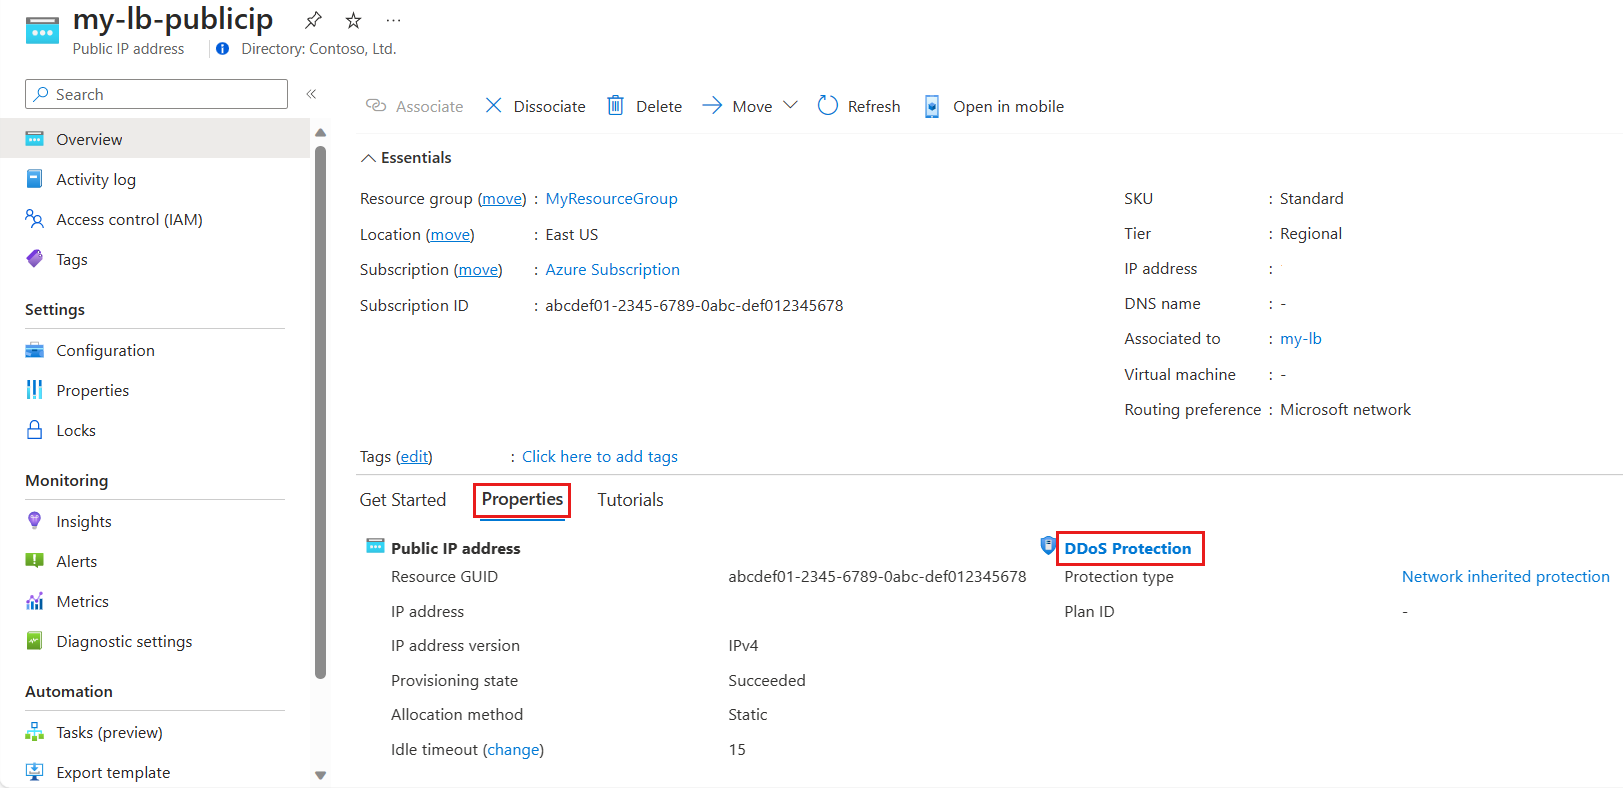The width and height of the screenshot is (1623, 788).
Task: Click the Properties bars icon in sidebar
Action: pos(35,390)
